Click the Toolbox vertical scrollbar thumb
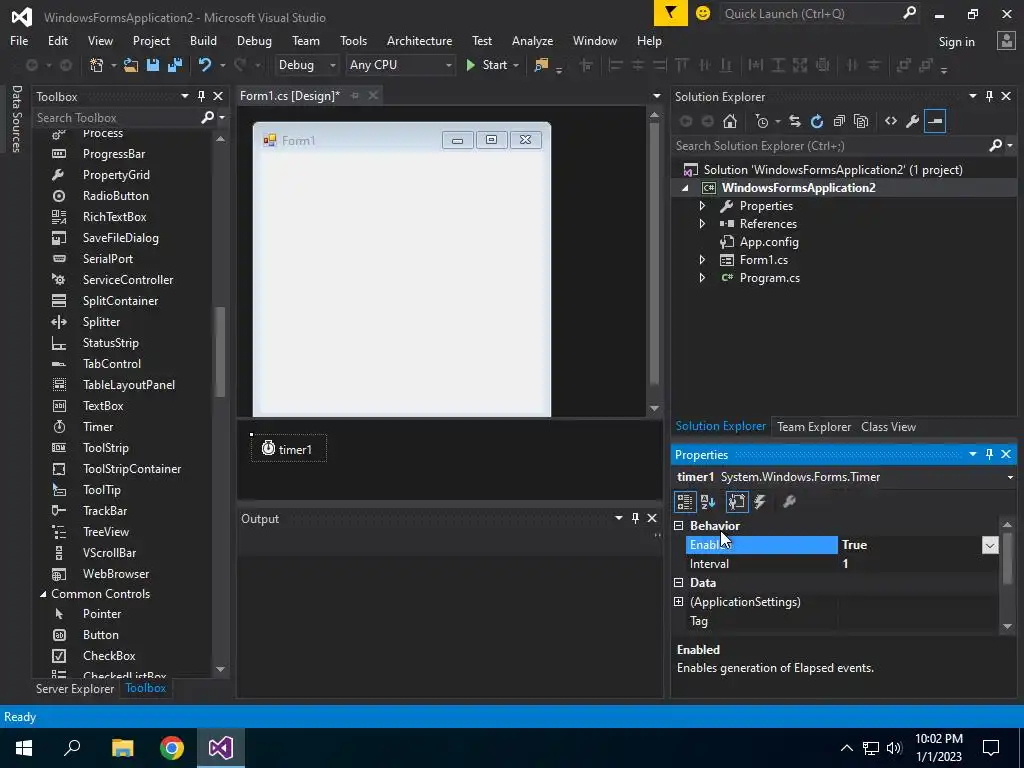 pos(220,352)
